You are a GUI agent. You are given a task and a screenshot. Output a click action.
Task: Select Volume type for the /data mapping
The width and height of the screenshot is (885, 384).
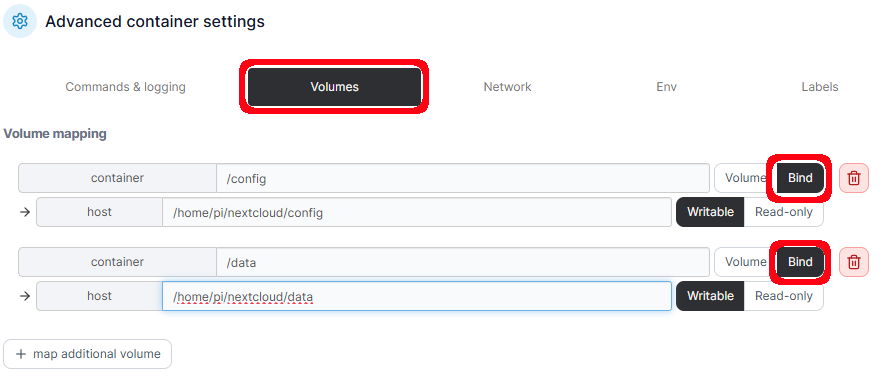[x=746, y=262]
